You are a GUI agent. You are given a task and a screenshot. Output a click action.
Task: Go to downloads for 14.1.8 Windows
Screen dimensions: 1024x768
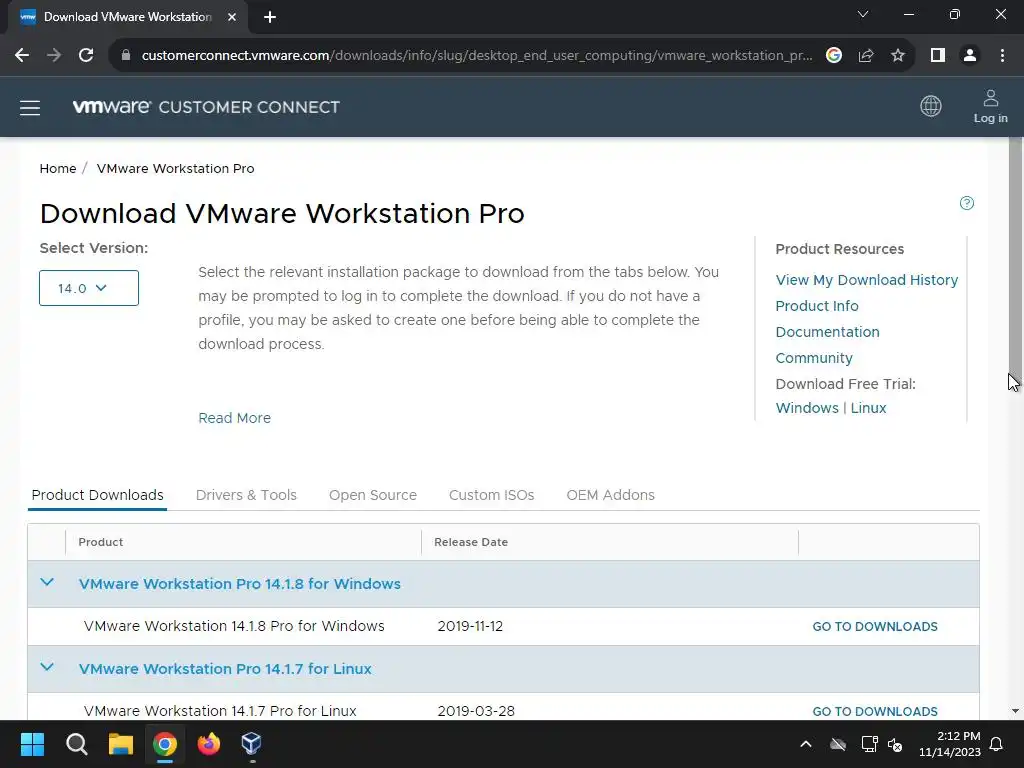point(875,627)
